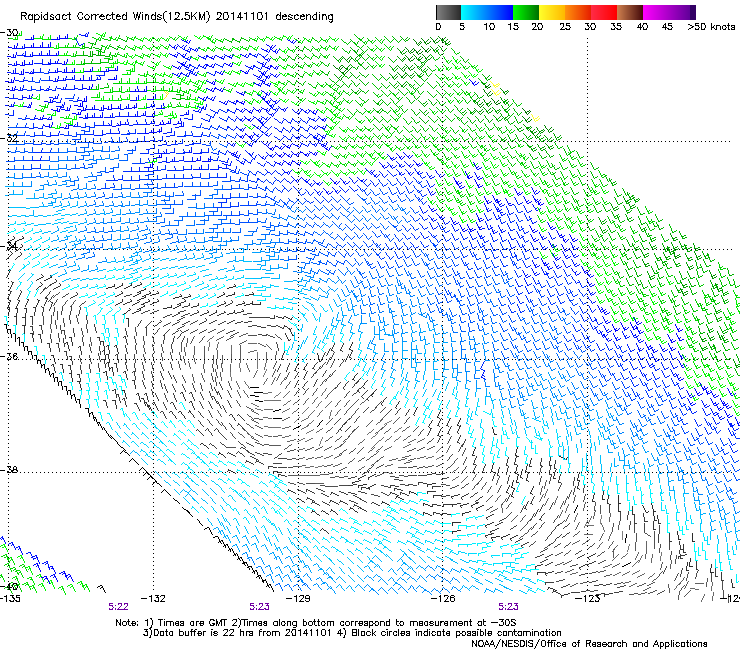The image size is (740, 650).
Task: Click the title text 'Rapidscat Corrected Winds'
Action: click(x=91, y=17)
